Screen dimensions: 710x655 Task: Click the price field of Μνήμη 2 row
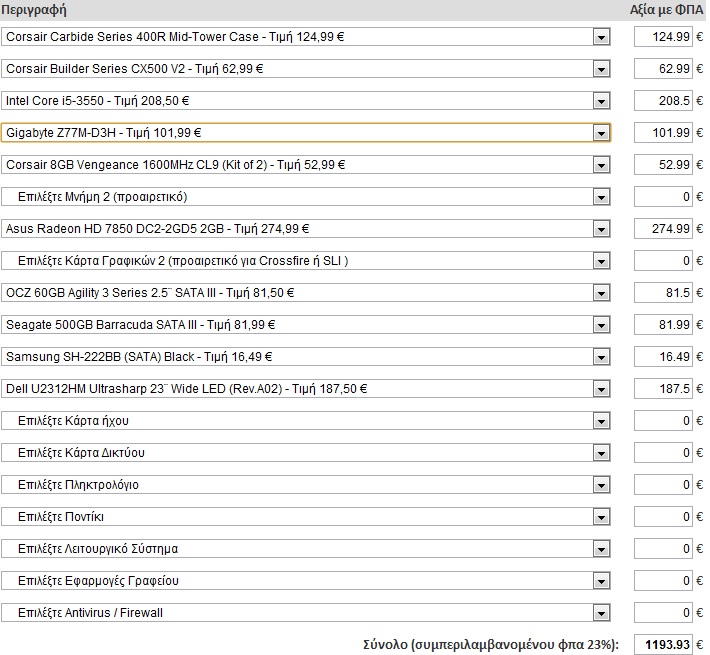(x=663, y=197)
